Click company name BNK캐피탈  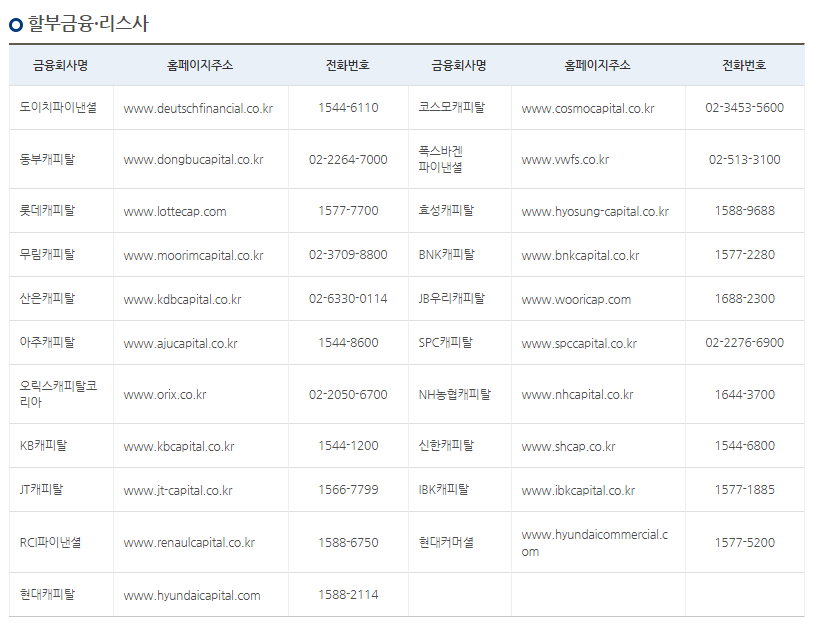click(447, 254)
